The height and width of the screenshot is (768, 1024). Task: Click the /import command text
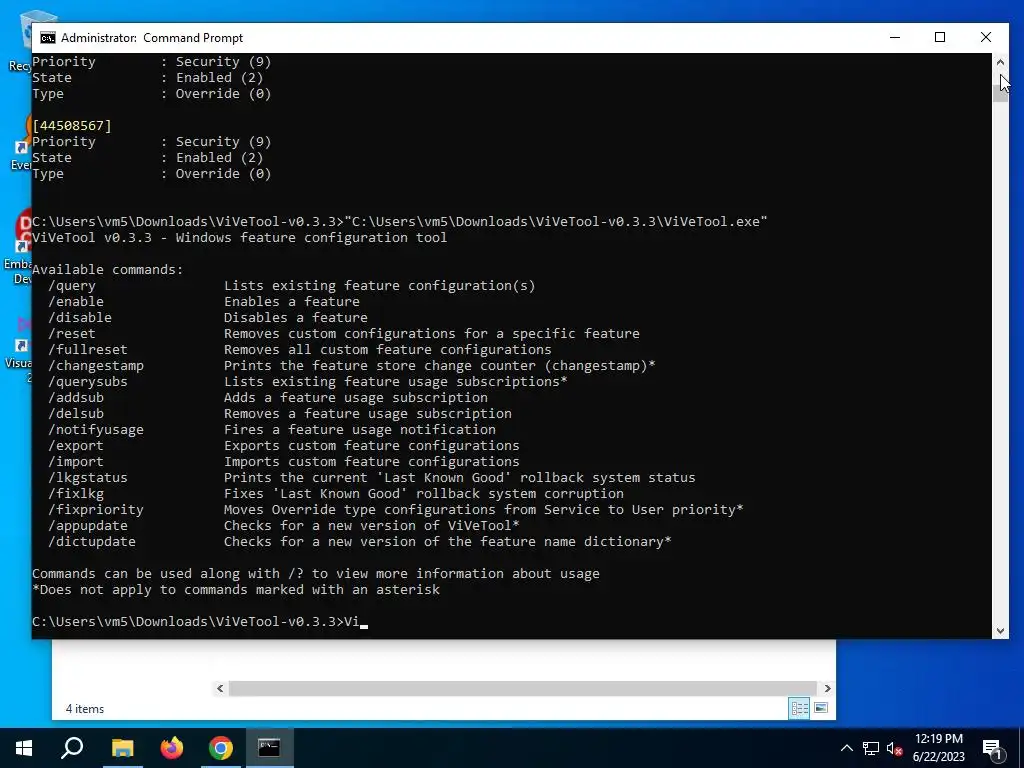pyautogui.click(x=76, y=462)
